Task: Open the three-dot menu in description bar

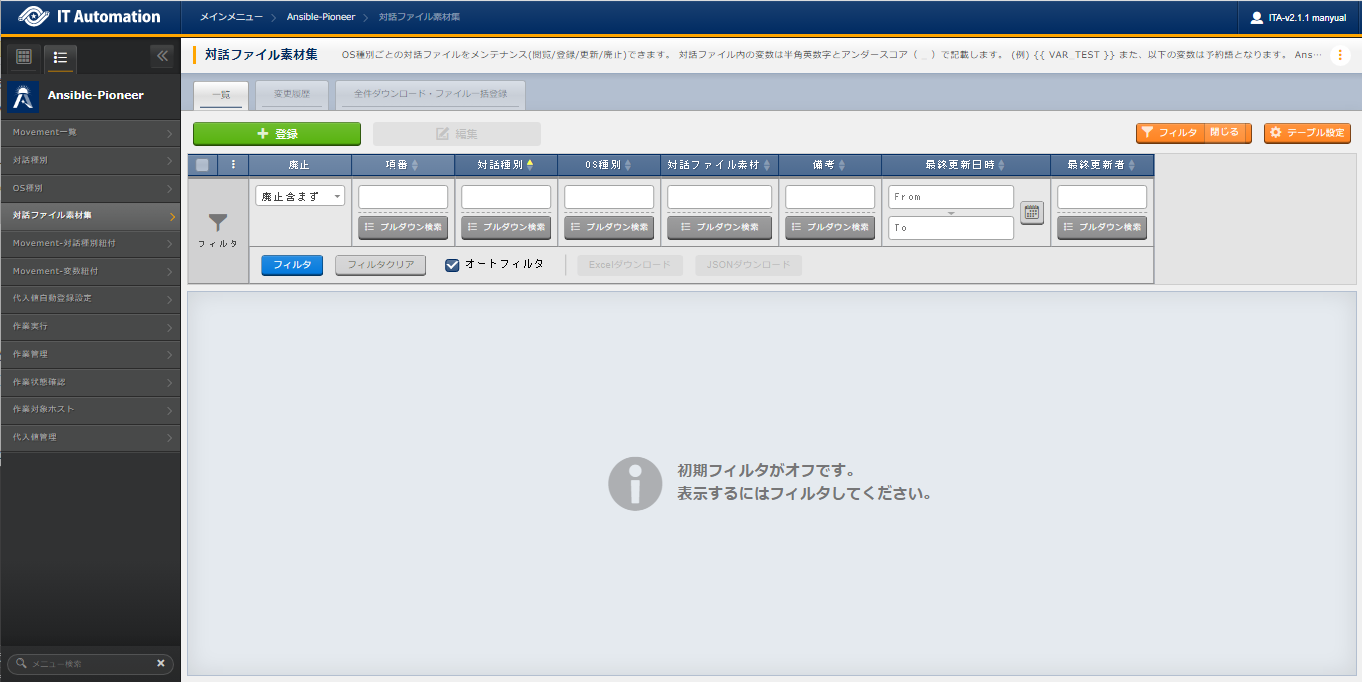Action: point(1339,55)
